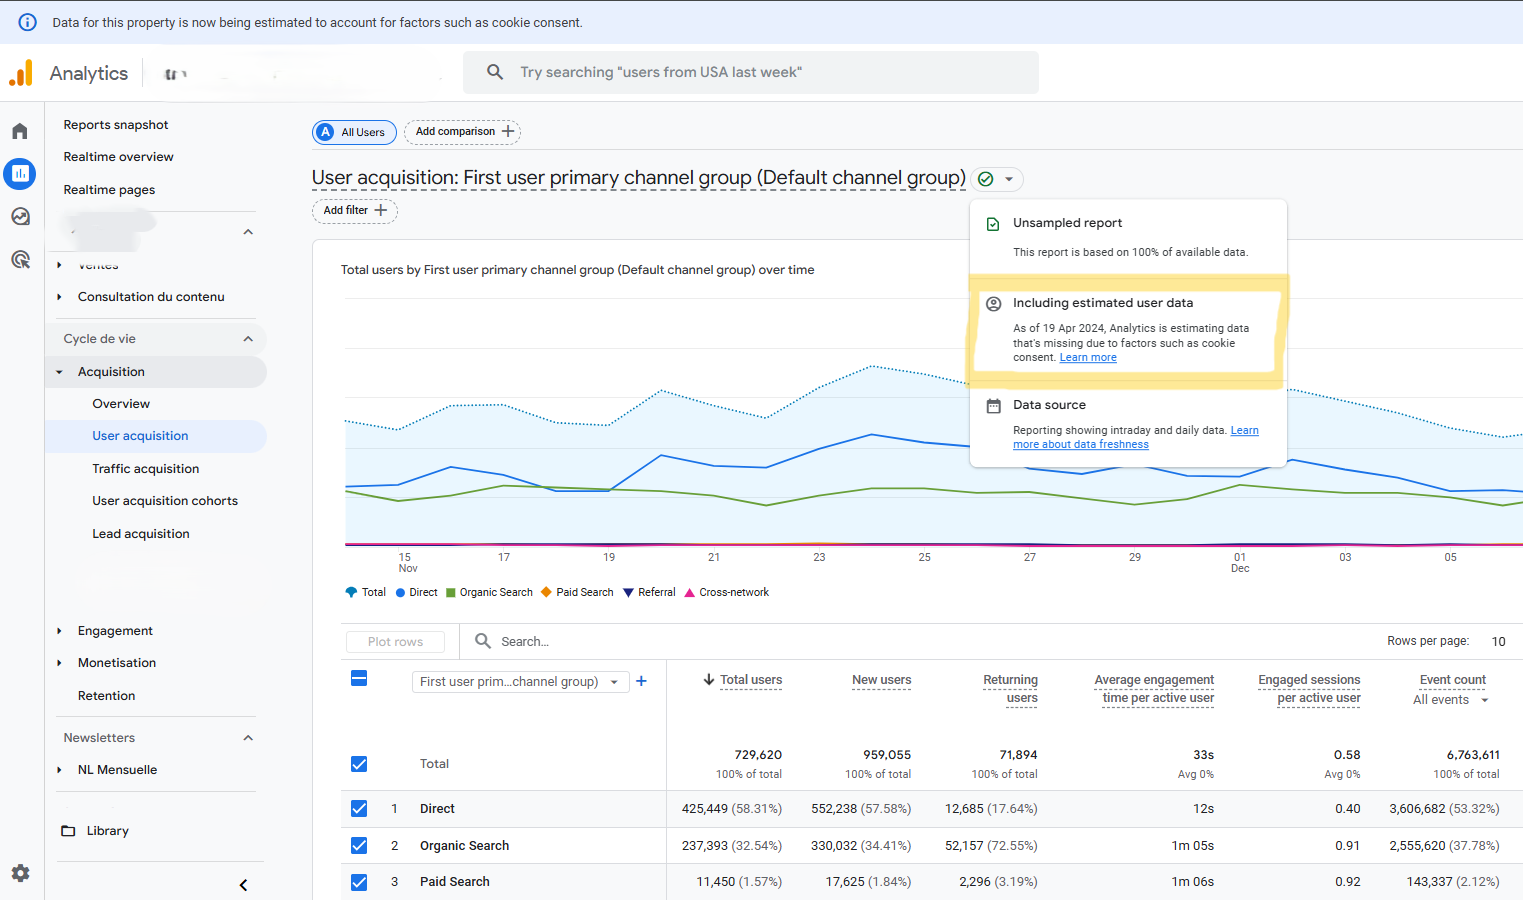Open the Reports icon in left rail

click(x=20, y=174)
